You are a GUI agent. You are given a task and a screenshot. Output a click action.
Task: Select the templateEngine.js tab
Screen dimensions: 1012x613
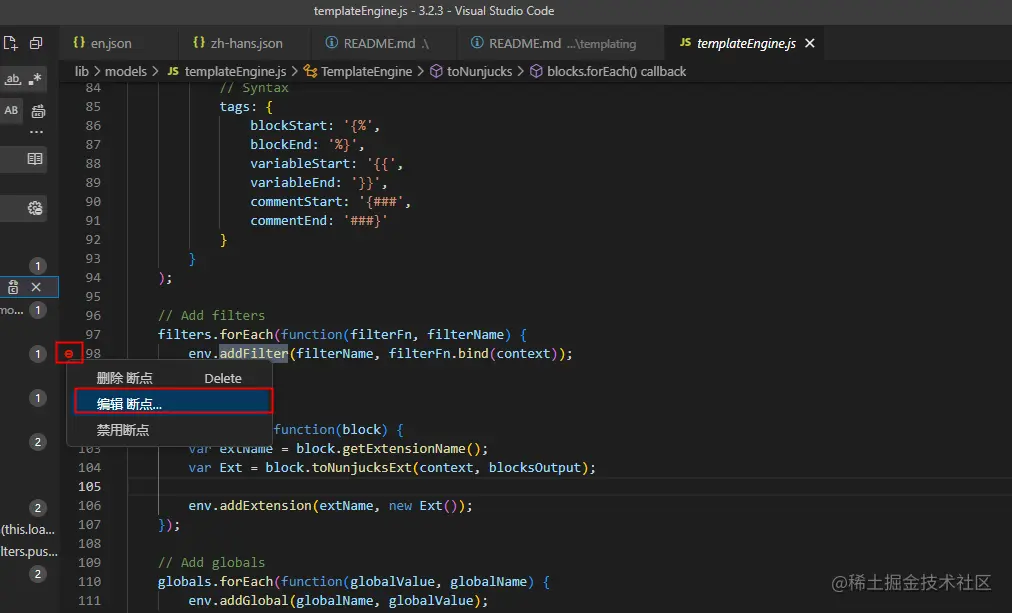coord(745,43)
